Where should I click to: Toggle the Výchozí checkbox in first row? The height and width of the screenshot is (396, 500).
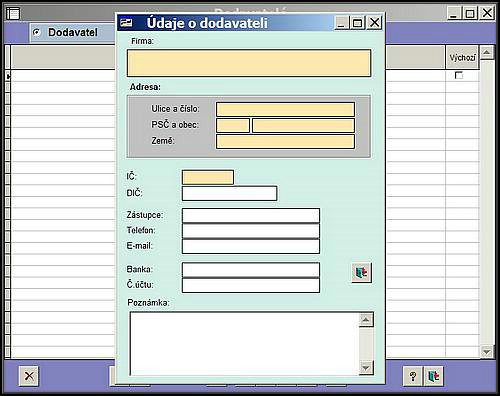(459, 75)
